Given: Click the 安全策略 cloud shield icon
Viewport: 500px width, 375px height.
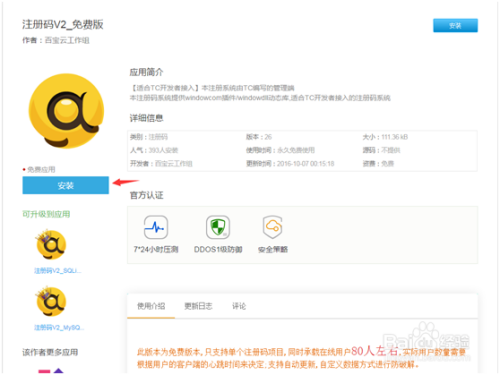Looking at the screenshot, I should 273,227.
